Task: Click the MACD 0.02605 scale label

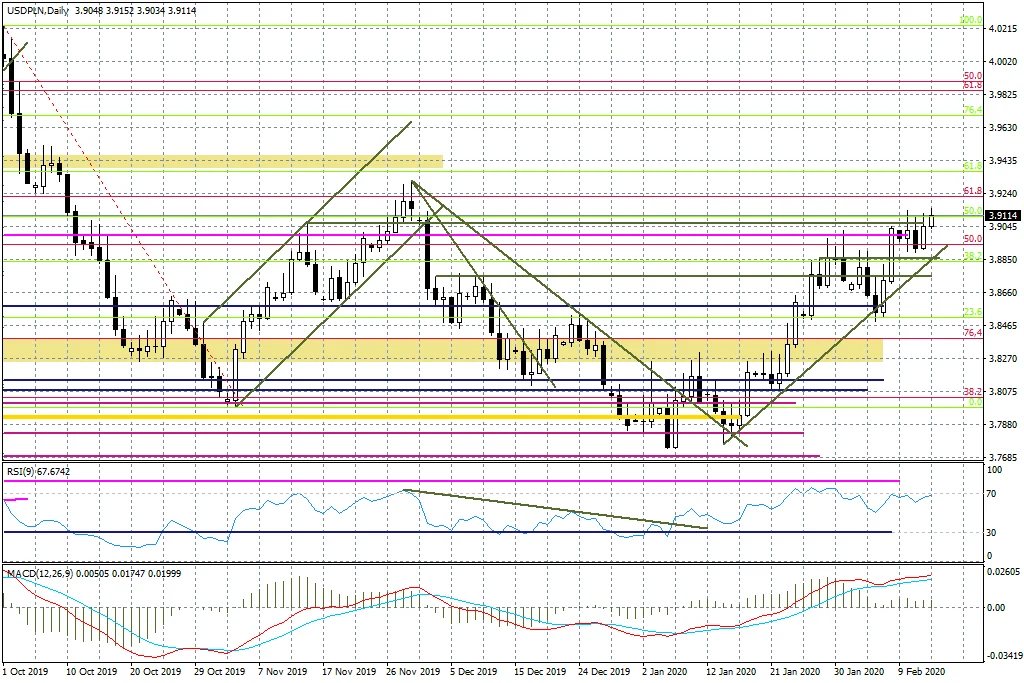Action: coord(1002,571)
